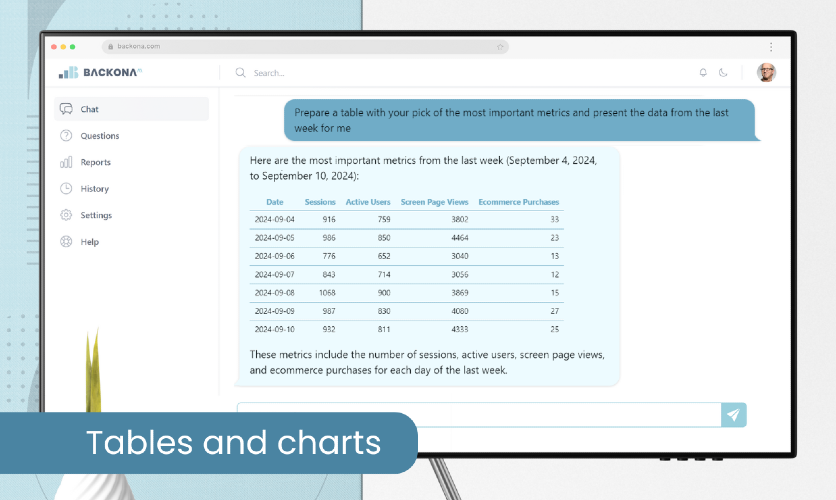836x500 pixels.
Task: Click the Backona logo
Action: (100, 72)
